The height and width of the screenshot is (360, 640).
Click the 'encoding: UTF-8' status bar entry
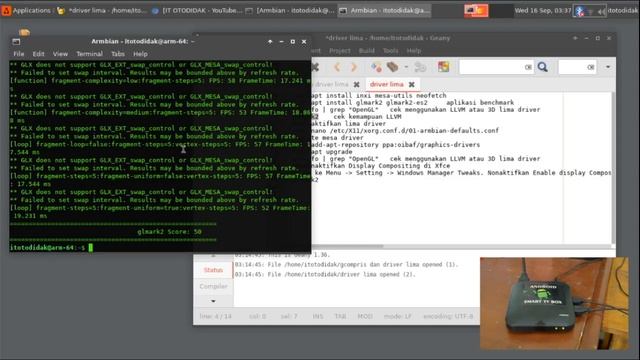pyautogui.click(x=448, y=316)
